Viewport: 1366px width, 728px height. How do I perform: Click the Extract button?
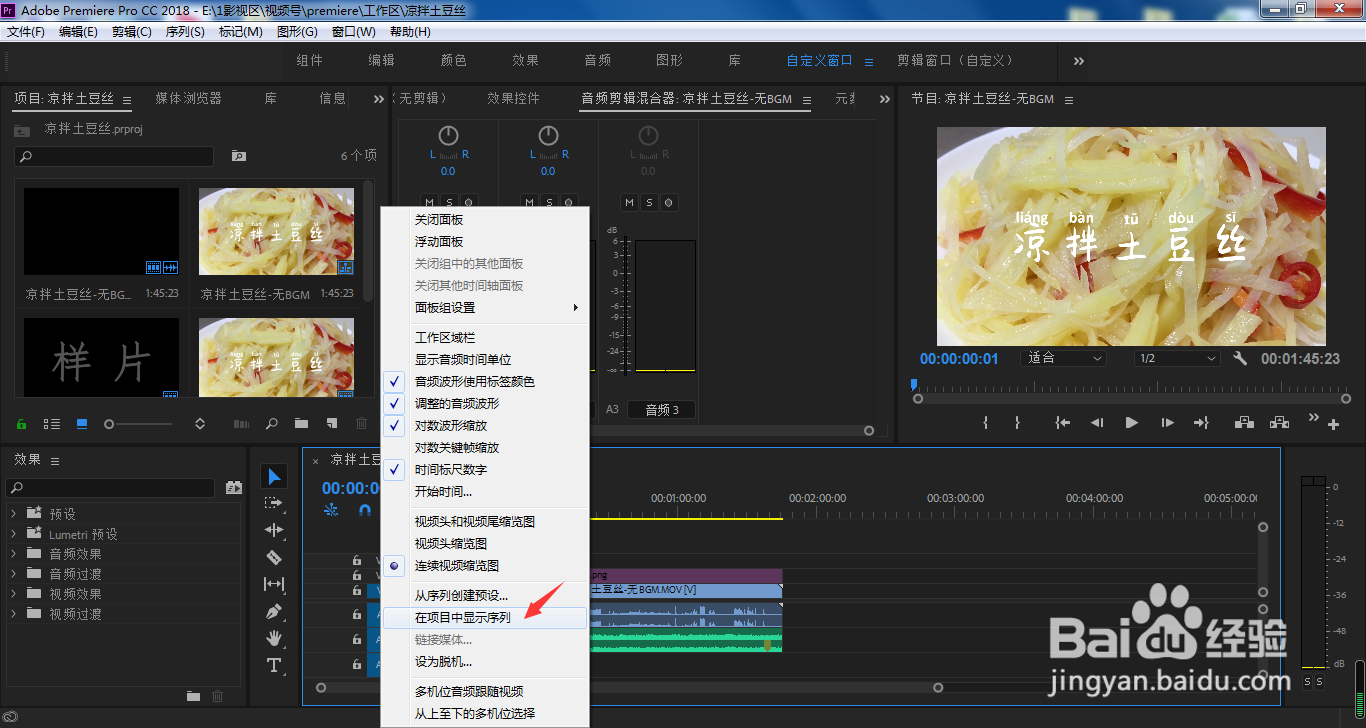1281,423
